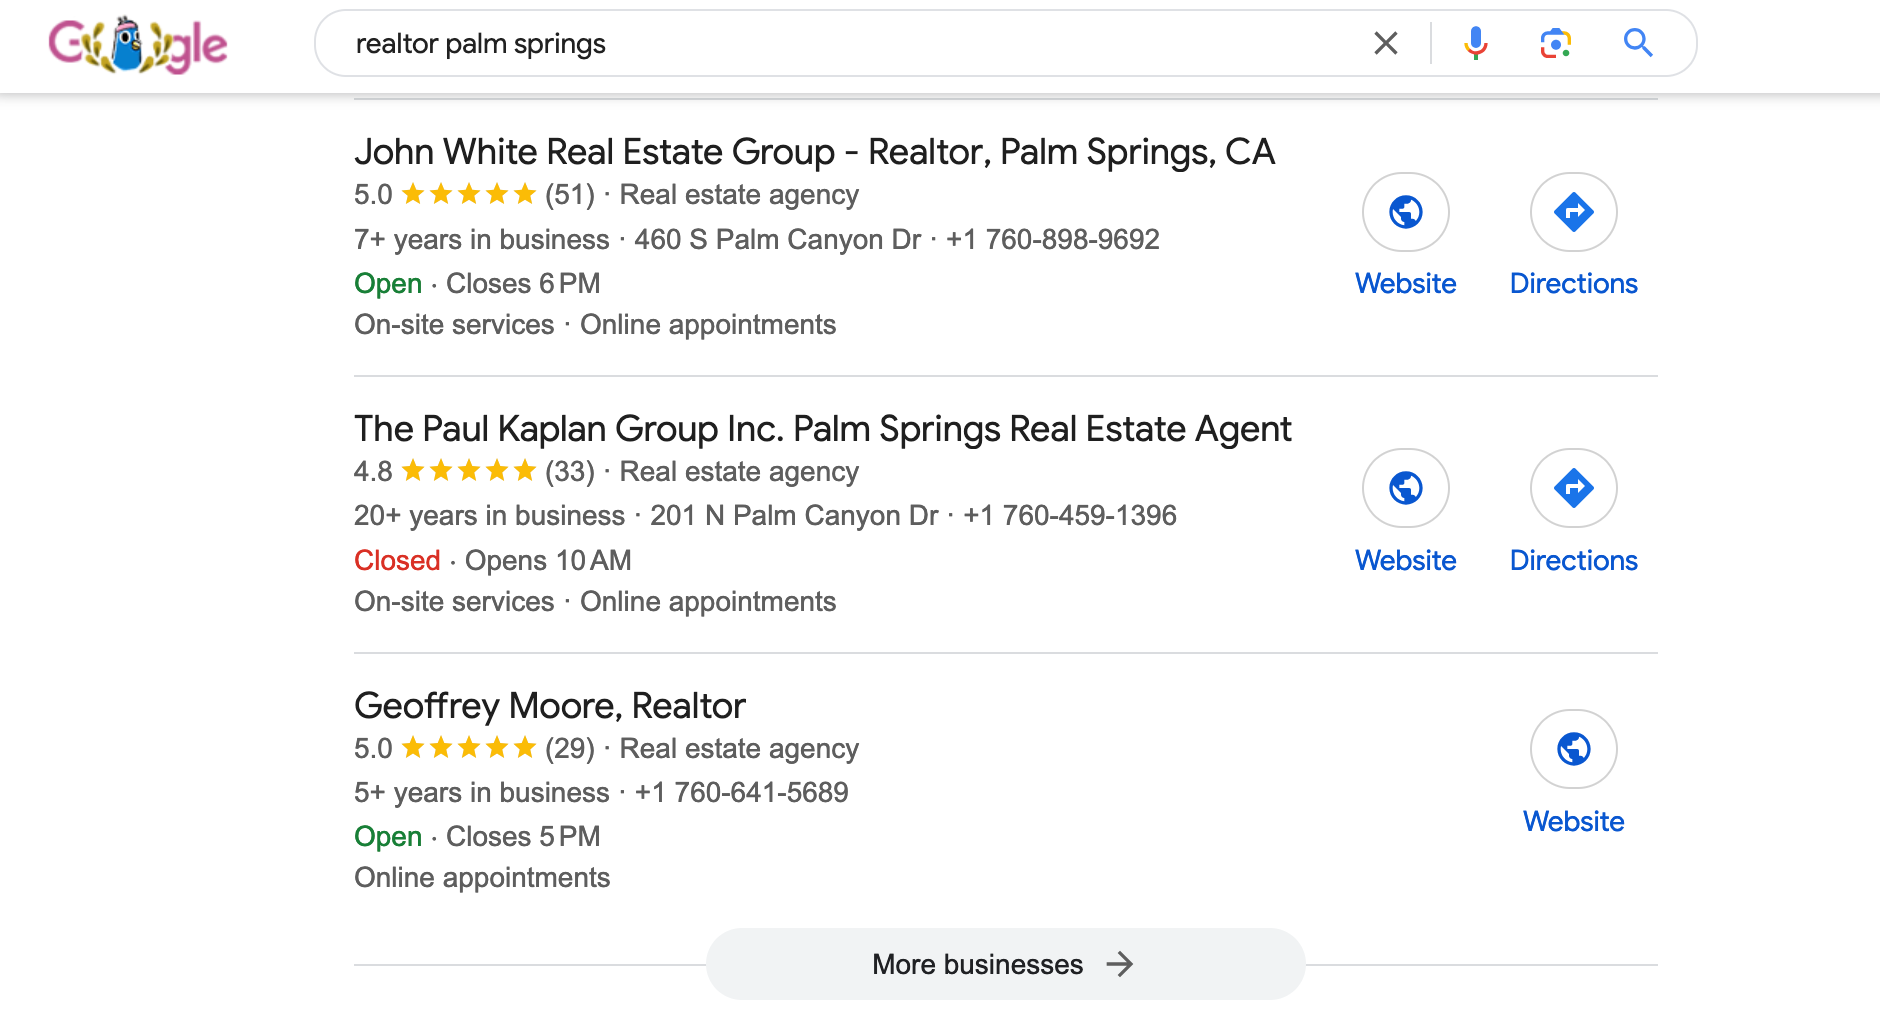1880x1024 pixels.
Task: Click Paul Kaplan Group's 33 reviews rating
Action: (474, 472)
